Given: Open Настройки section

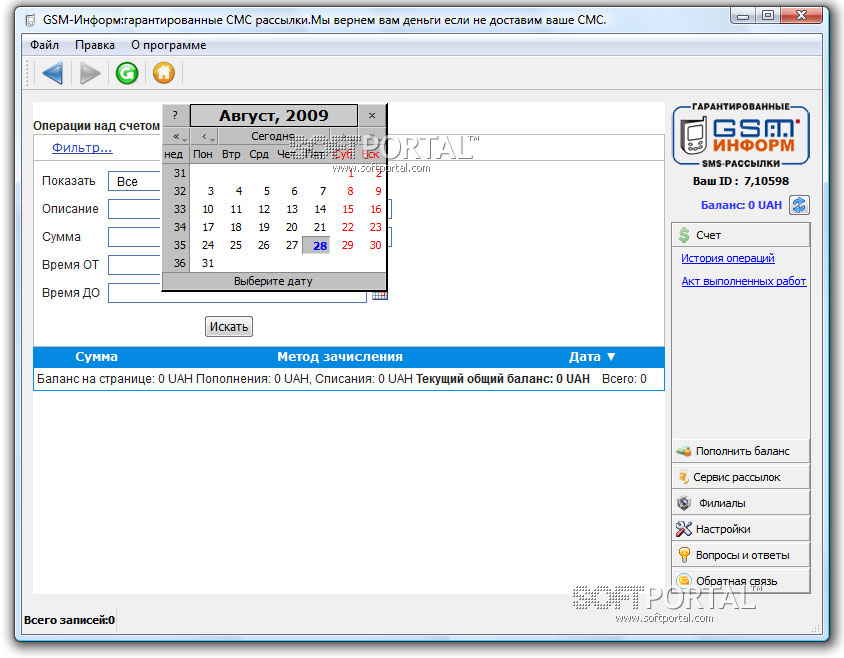Looking at the screenshot, I should [741, 529].
